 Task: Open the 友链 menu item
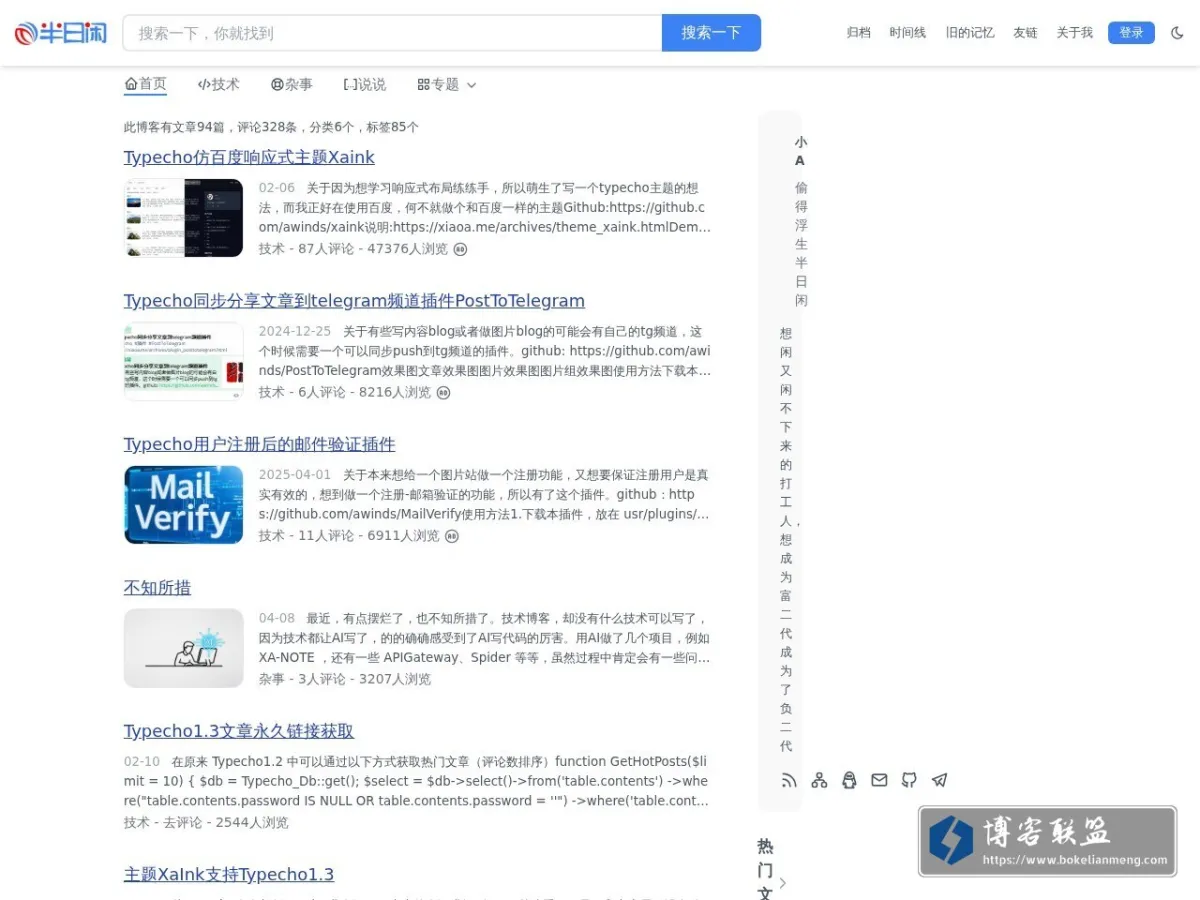coord(1025,33)
